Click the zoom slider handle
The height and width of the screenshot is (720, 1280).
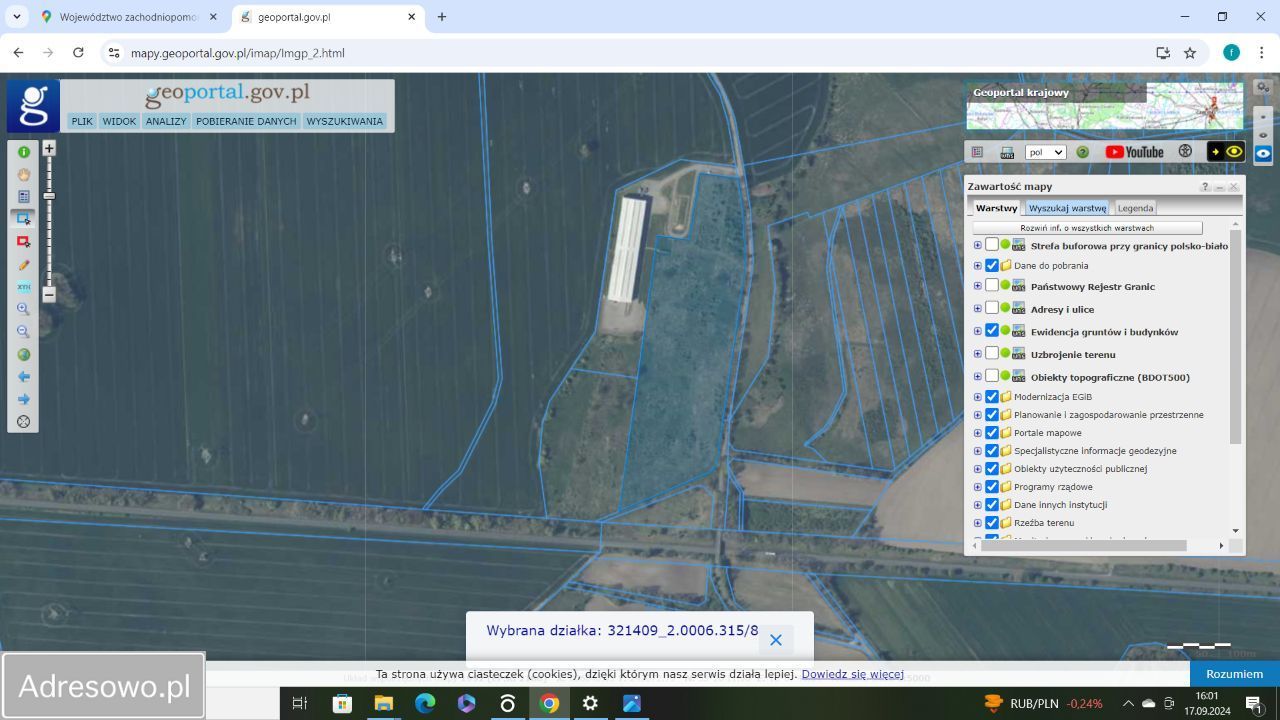click(x=49, y=196)
